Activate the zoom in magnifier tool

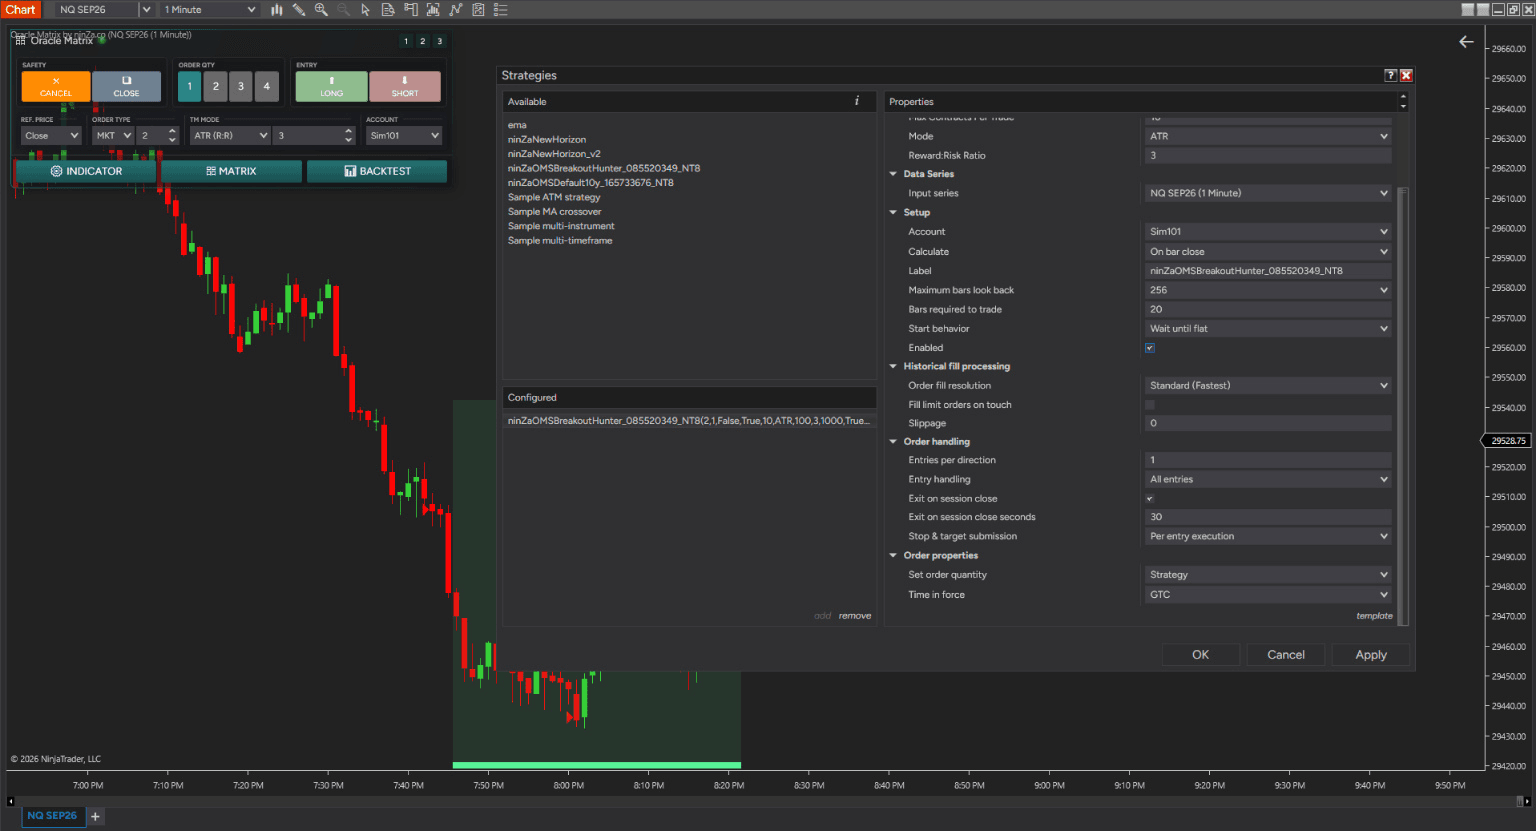[x=321, y=10]
